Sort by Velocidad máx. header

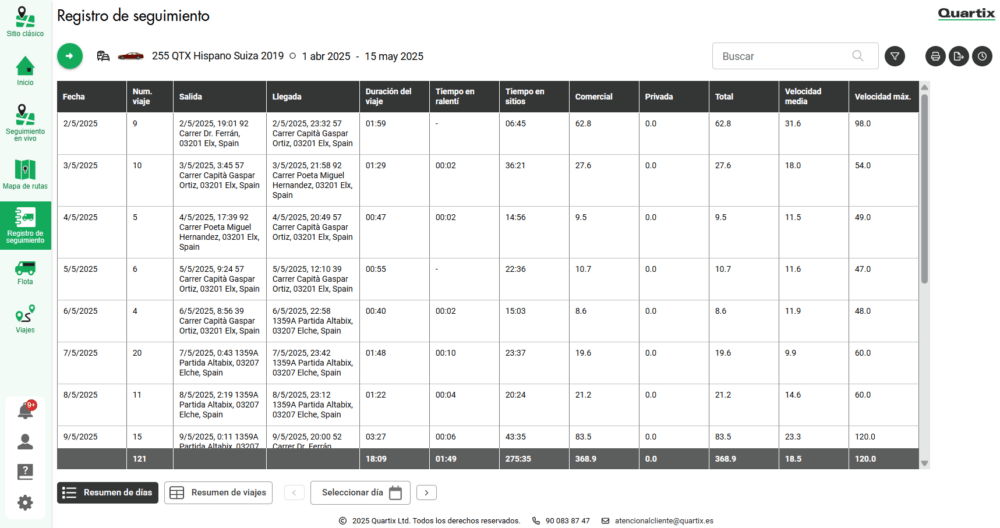tap(884, 97)
